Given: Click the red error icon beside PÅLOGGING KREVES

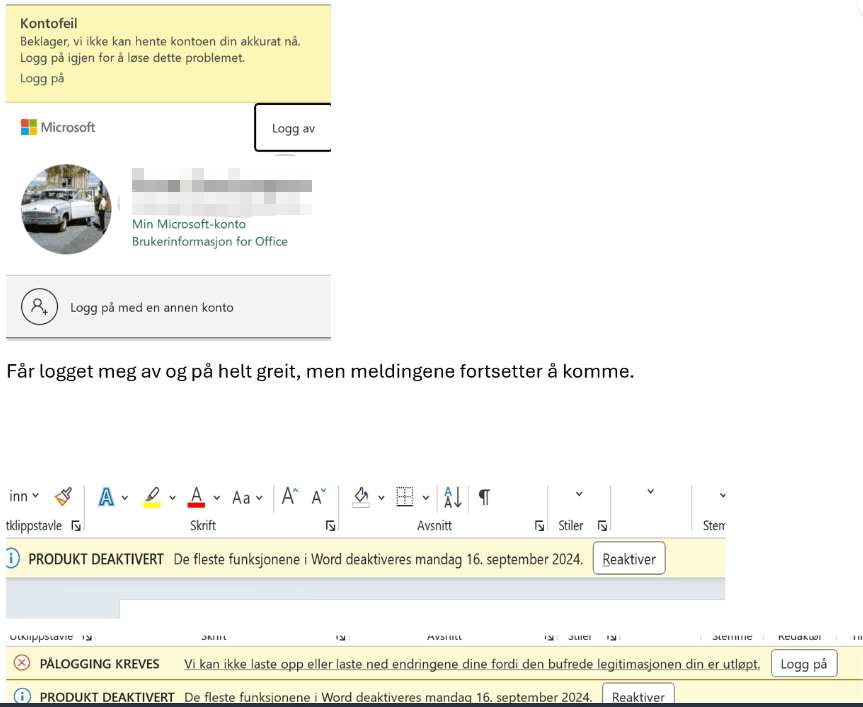Looking at the screenshot, I should (22, 662).
